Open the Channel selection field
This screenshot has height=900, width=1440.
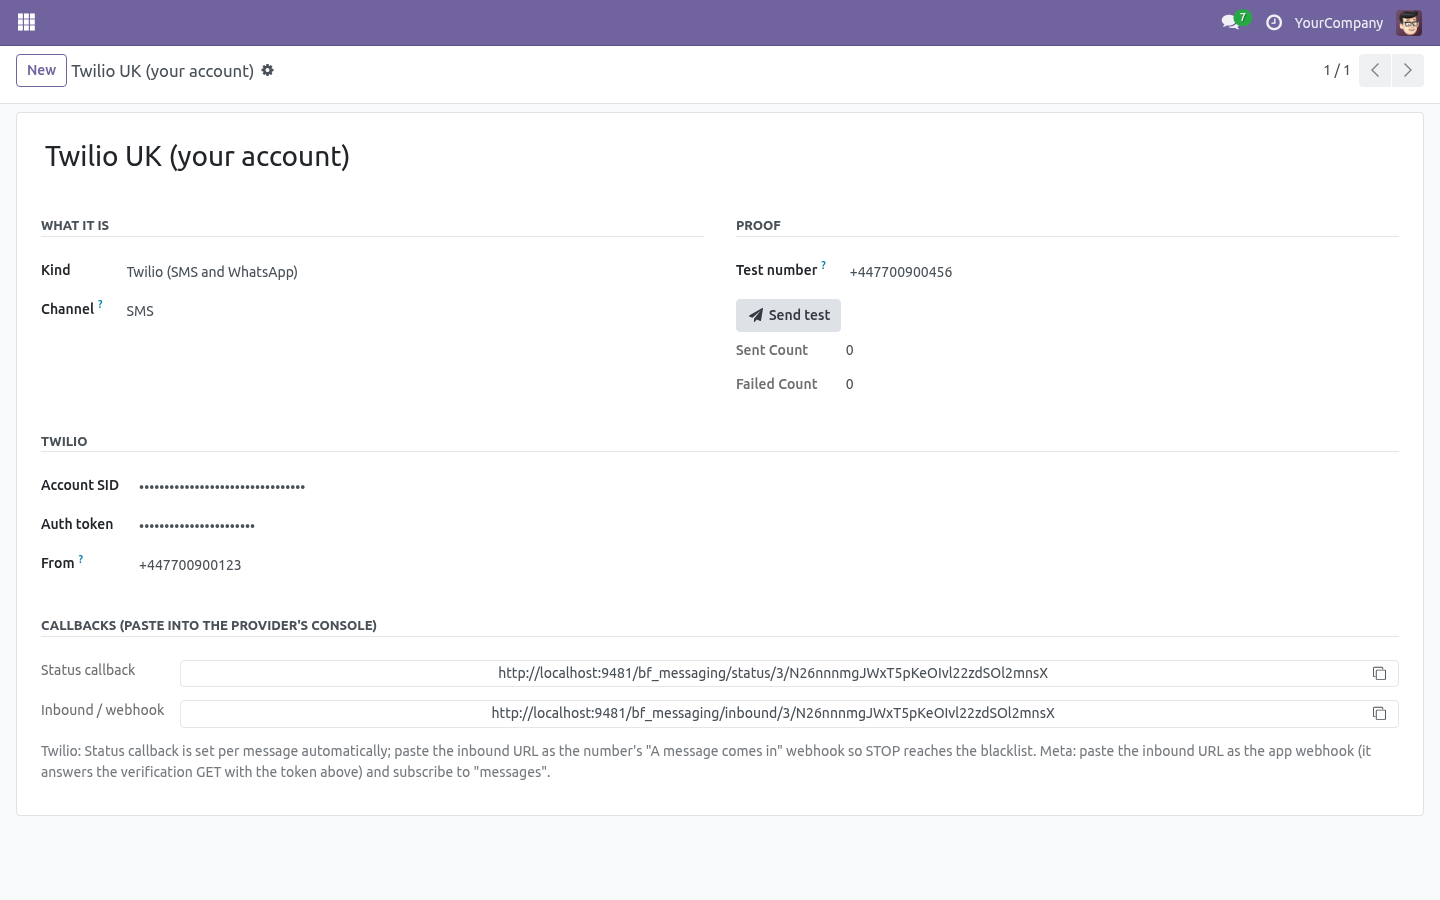(411, 311)
